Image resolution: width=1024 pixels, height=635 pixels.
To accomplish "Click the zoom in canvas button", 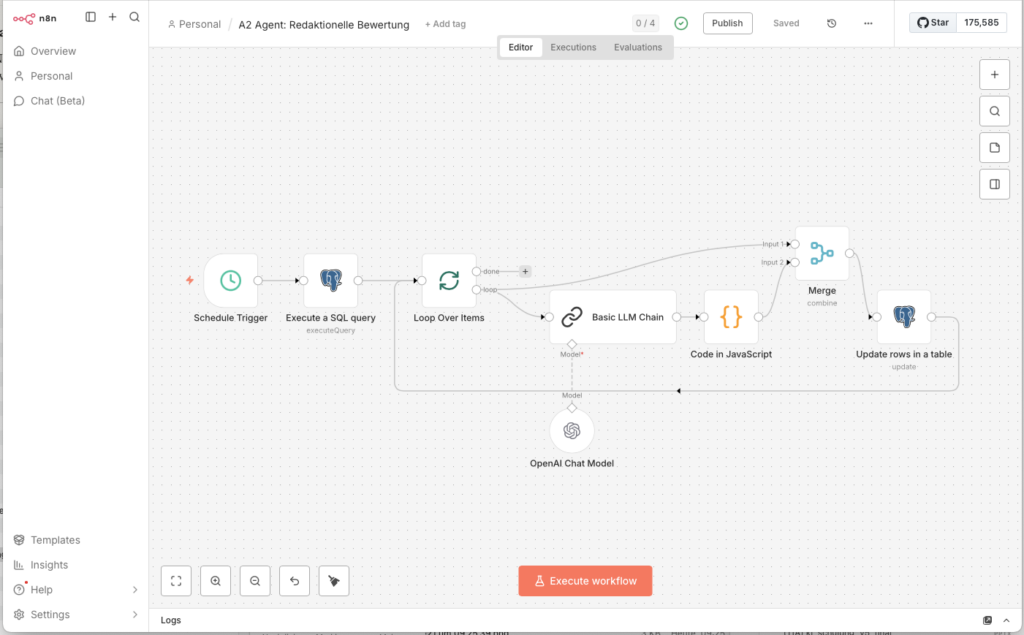I will (215, 580).
